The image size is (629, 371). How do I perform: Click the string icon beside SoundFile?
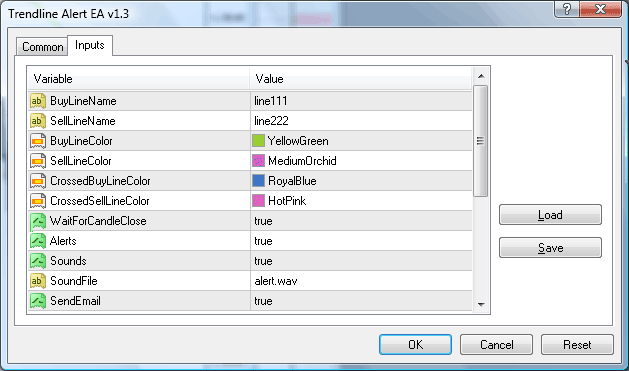pos(38,281)
